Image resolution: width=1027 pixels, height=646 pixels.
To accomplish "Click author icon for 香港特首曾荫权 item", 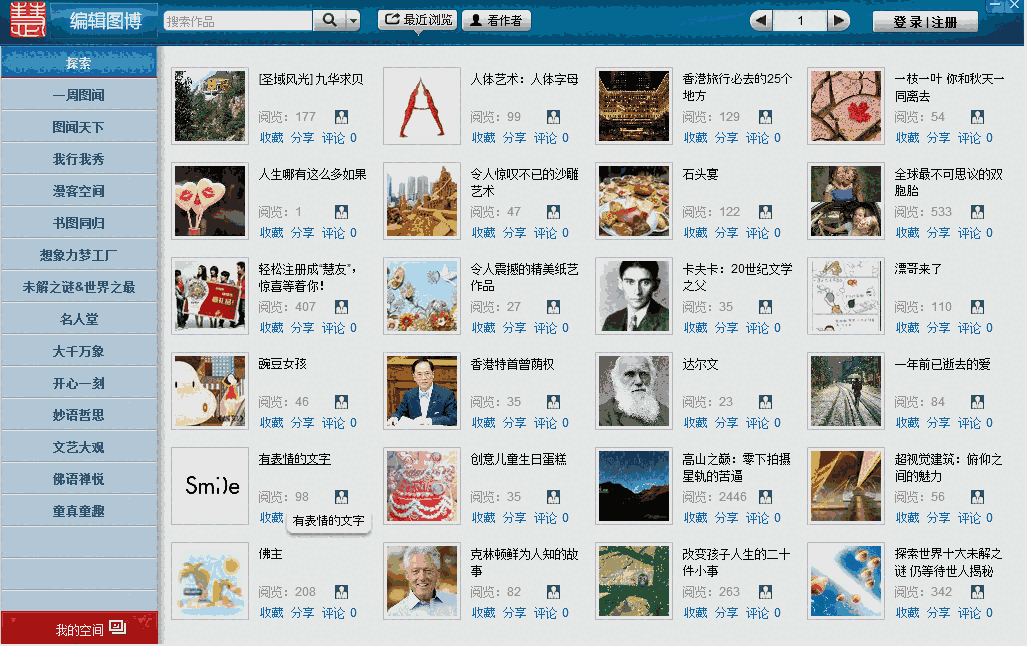I will (x=553, y=402).
